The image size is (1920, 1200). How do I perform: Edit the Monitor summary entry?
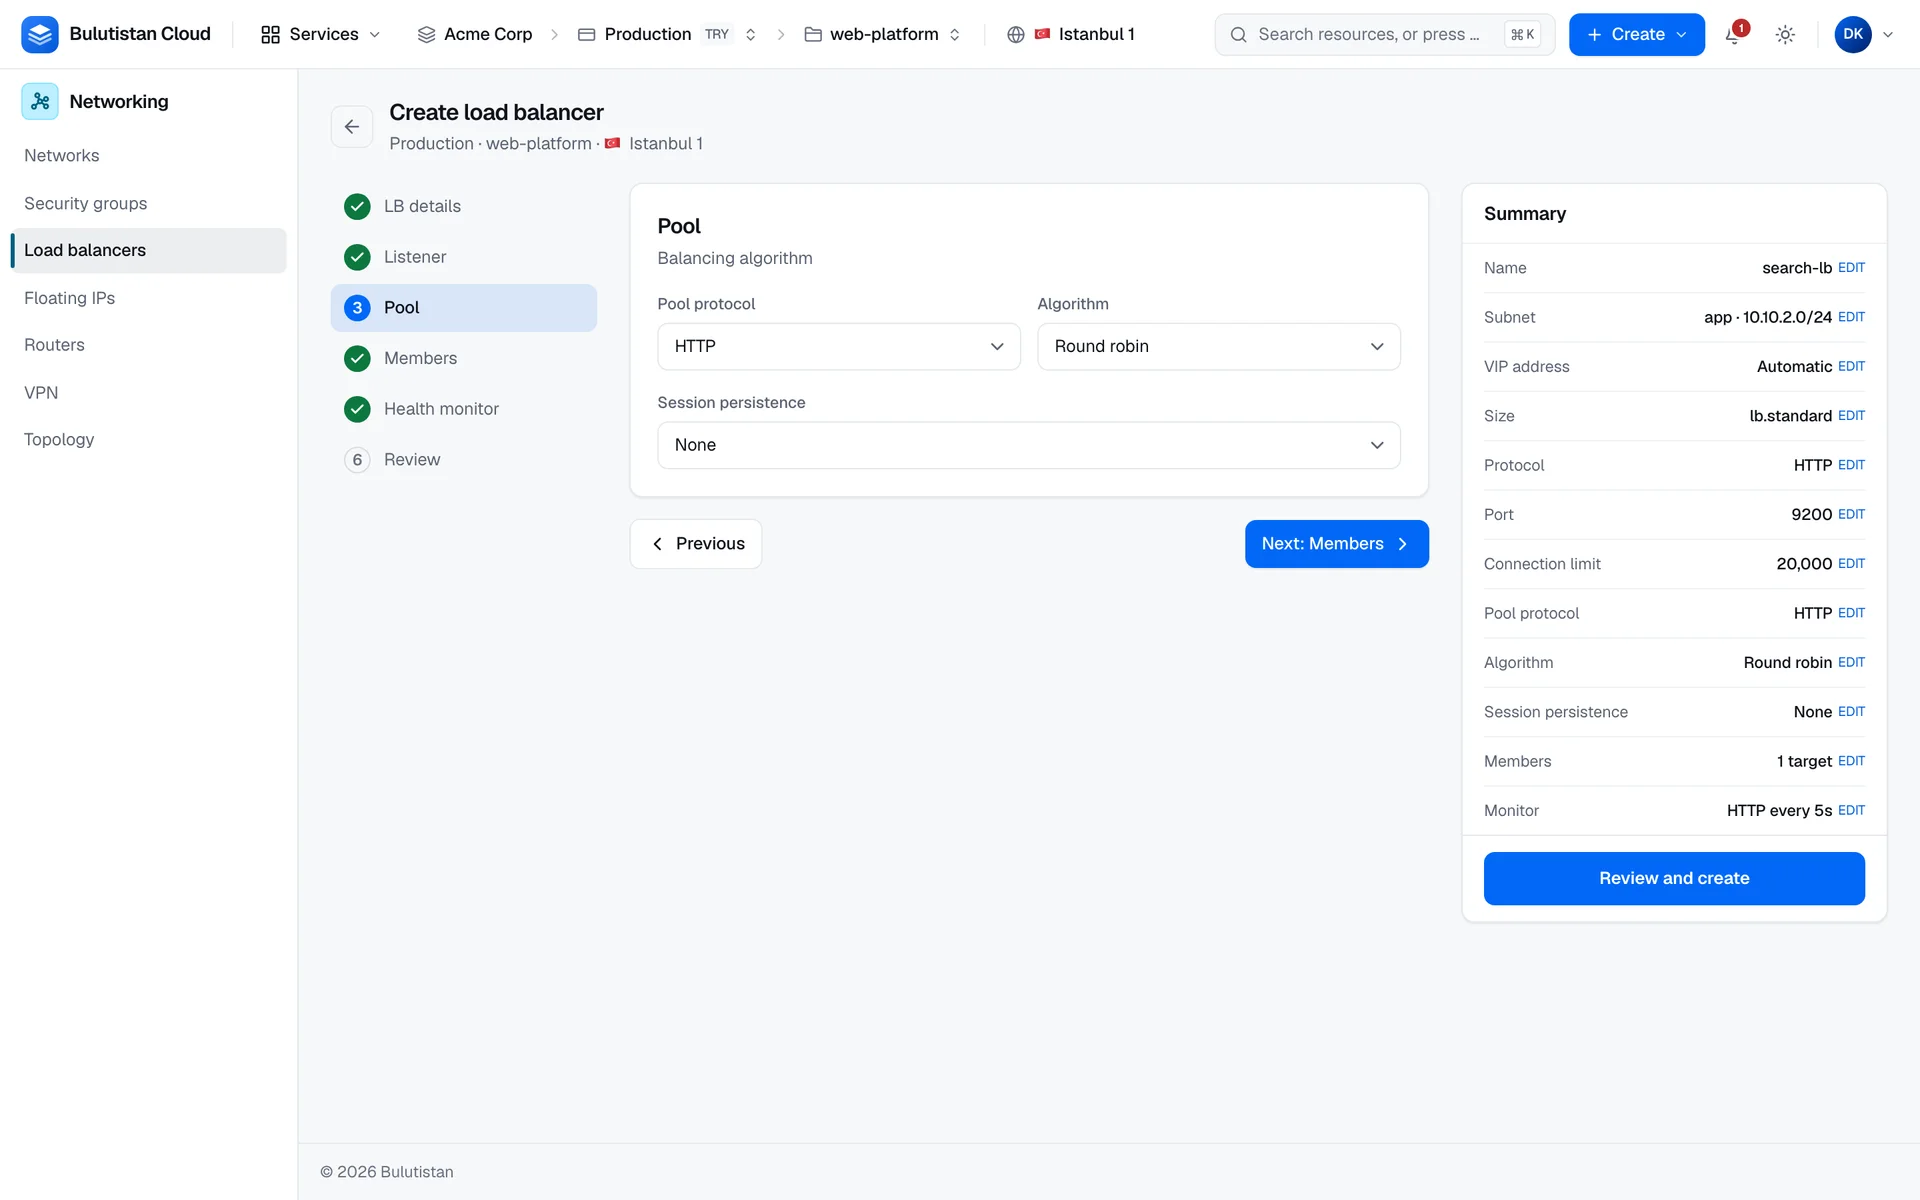click(x=1851, y=811)
